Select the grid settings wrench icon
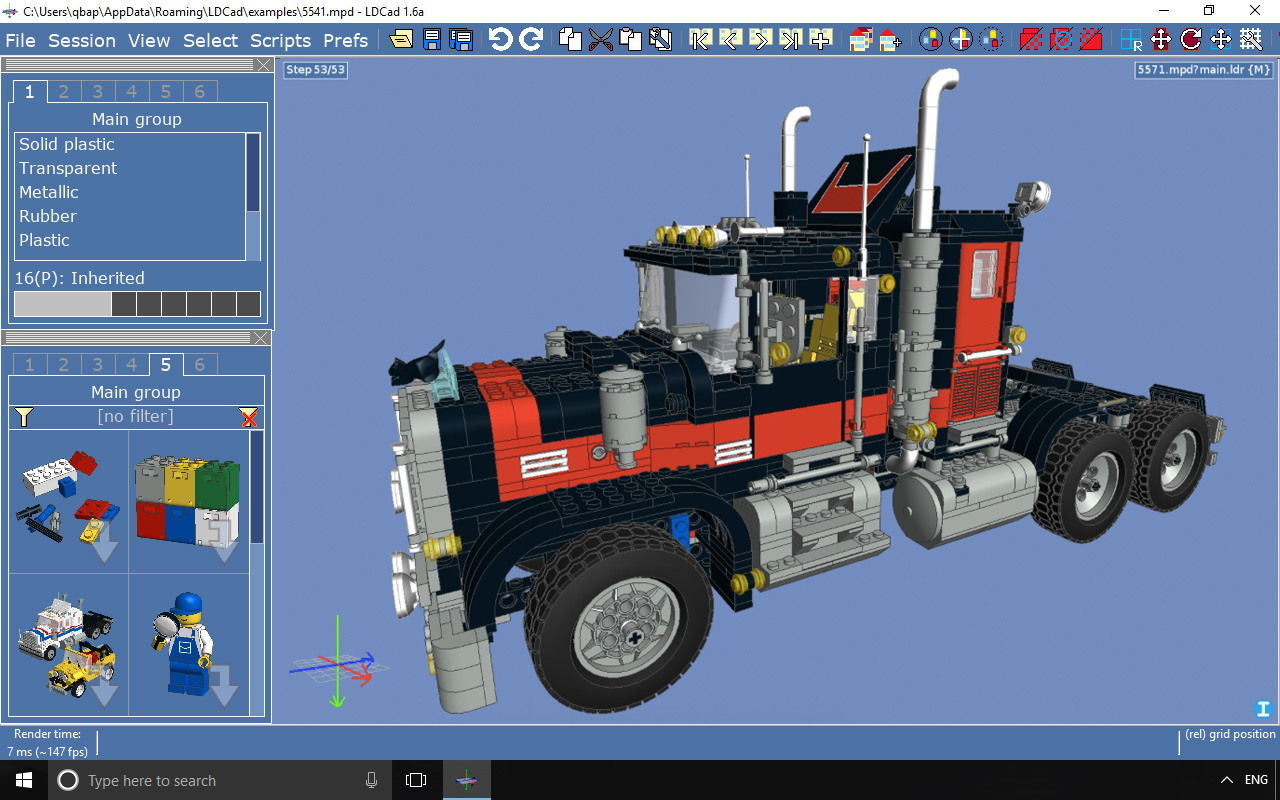 click(1250, 39)
